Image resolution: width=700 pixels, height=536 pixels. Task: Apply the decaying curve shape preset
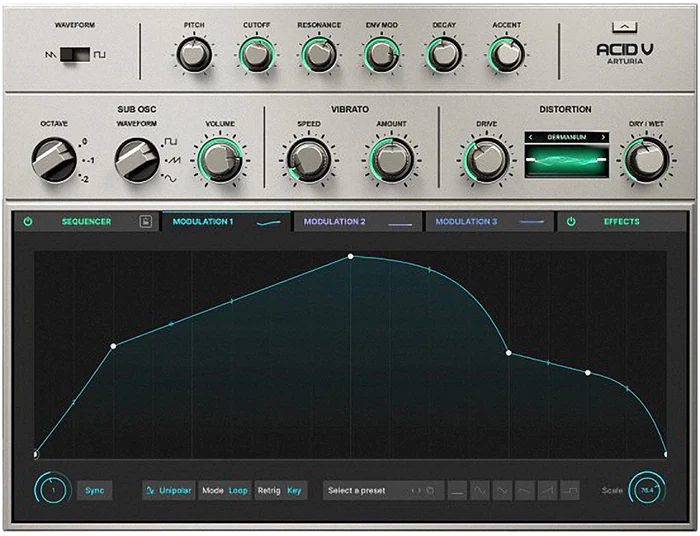pyautogui.click(x=525, y=490)
